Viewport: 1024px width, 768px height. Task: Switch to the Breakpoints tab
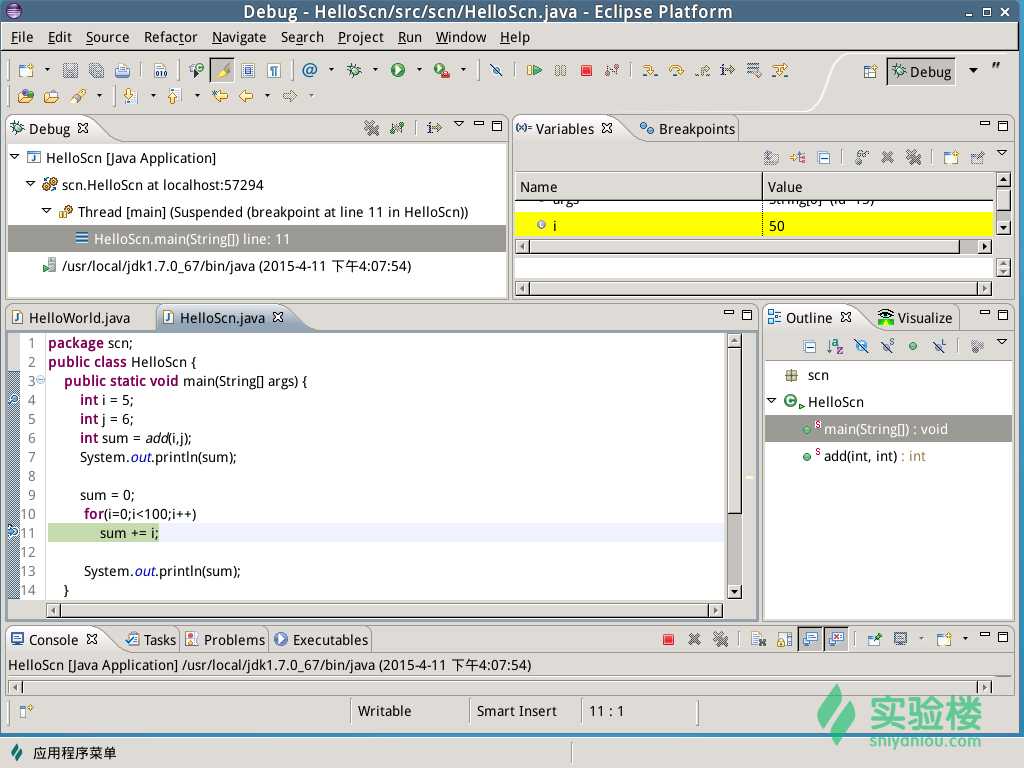(687, 129)
